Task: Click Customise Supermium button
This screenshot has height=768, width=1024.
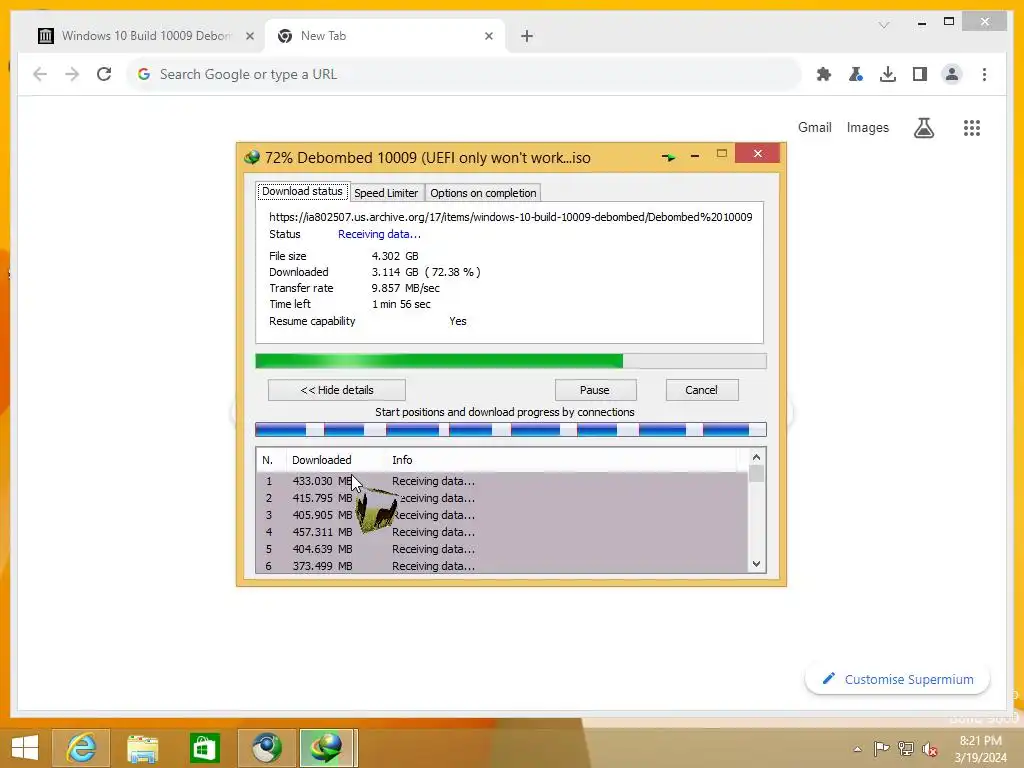Action: 897,679
